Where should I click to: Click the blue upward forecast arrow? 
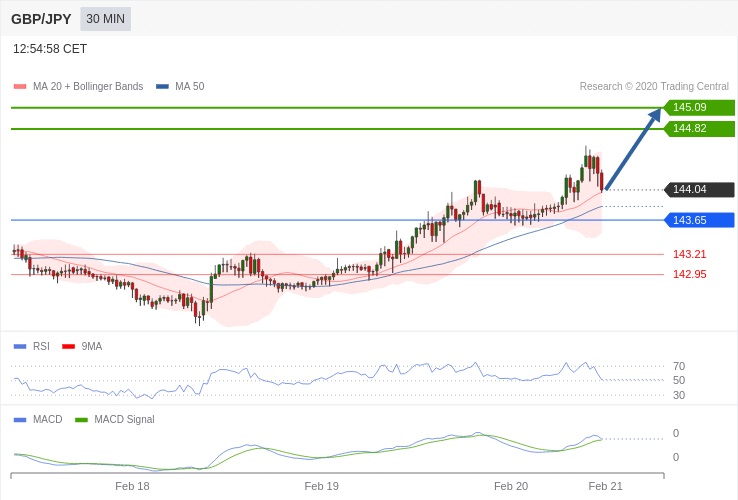click(x=634, y=148)
